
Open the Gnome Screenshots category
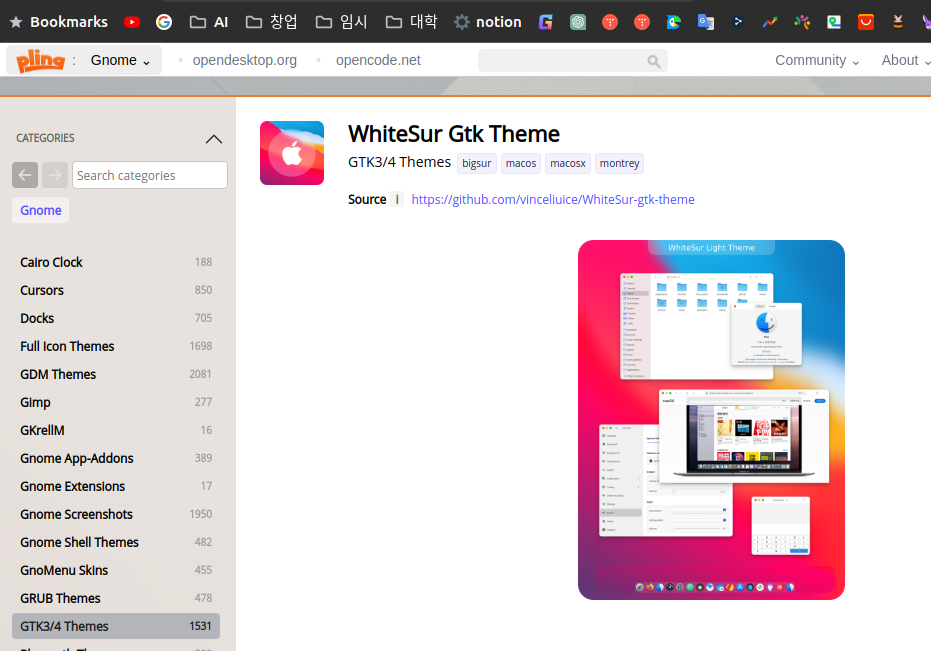pos(116,514)
